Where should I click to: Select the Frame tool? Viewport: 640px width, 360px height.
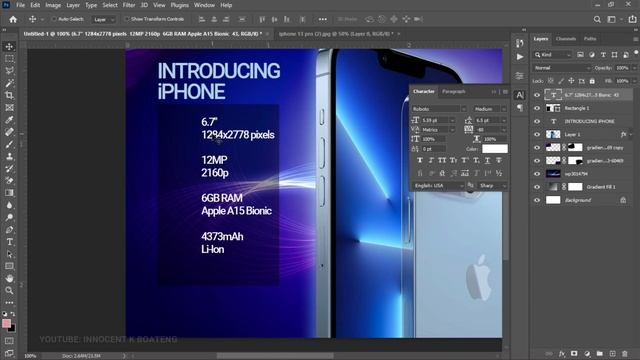[x=9, y=108]
